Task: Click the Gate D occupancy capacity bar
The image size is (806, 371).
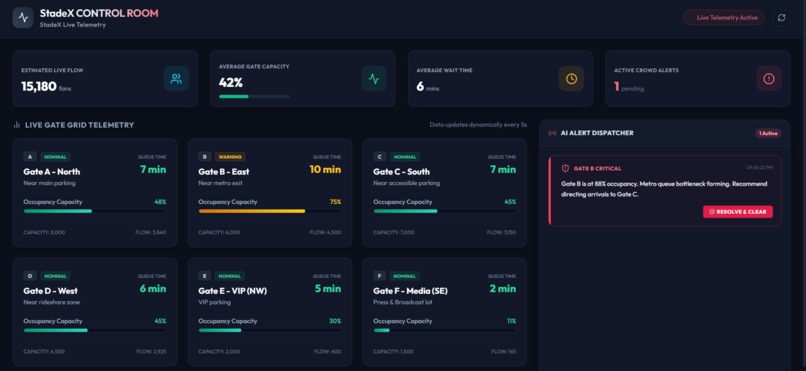Action: tap(95, 330)
